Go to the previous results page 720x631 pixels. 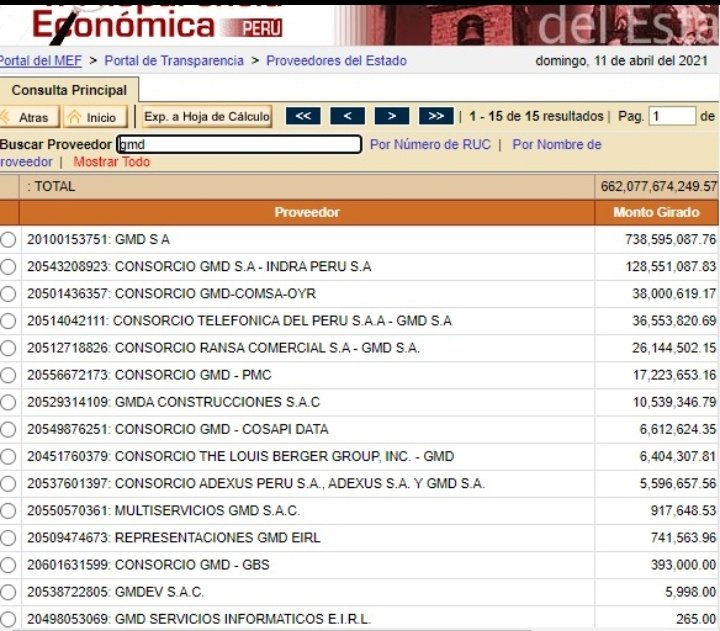click(x=348, y=116)
